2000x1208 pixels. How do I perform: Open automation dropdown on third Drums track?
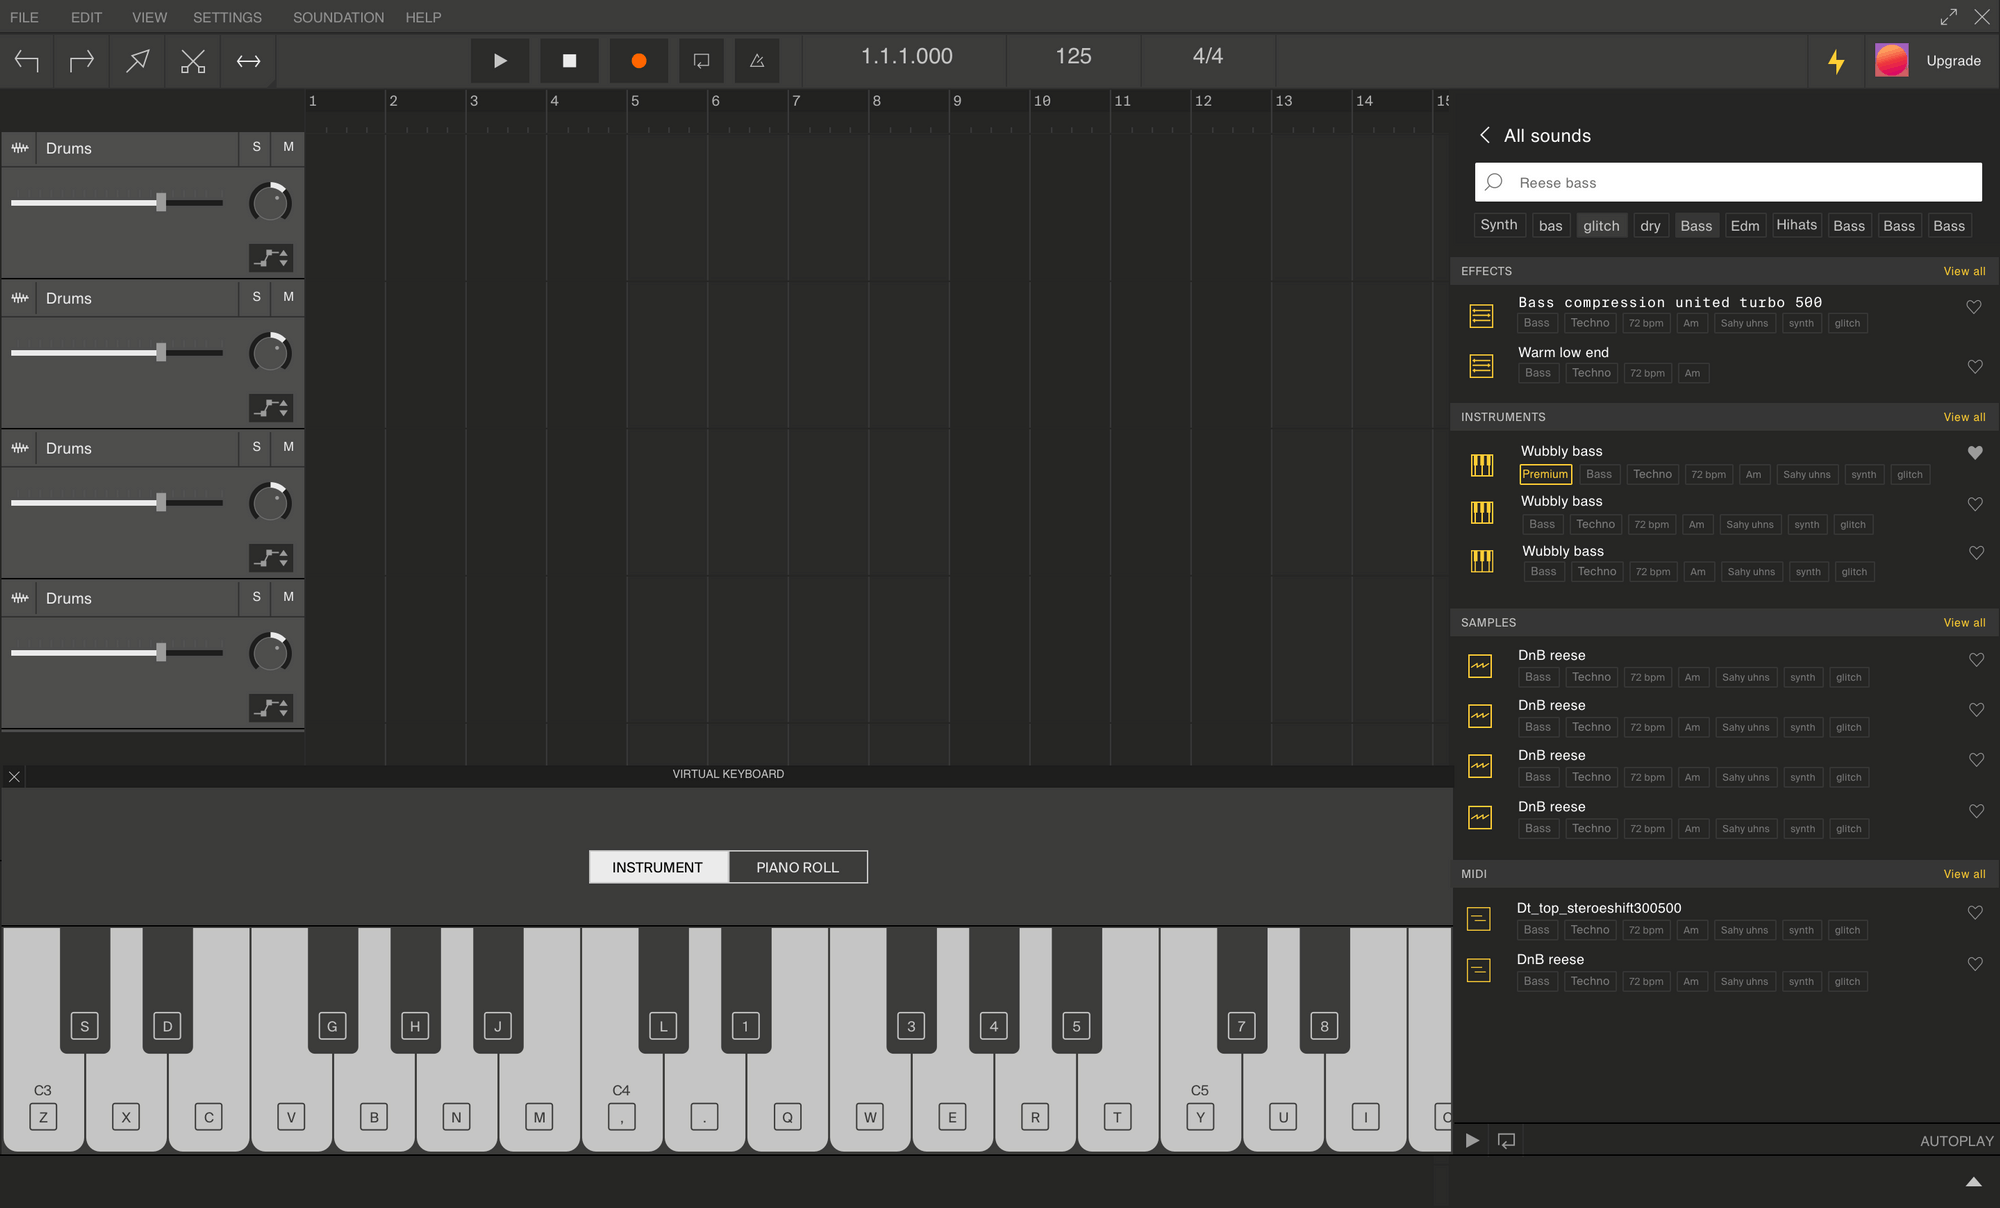point(271,558)
